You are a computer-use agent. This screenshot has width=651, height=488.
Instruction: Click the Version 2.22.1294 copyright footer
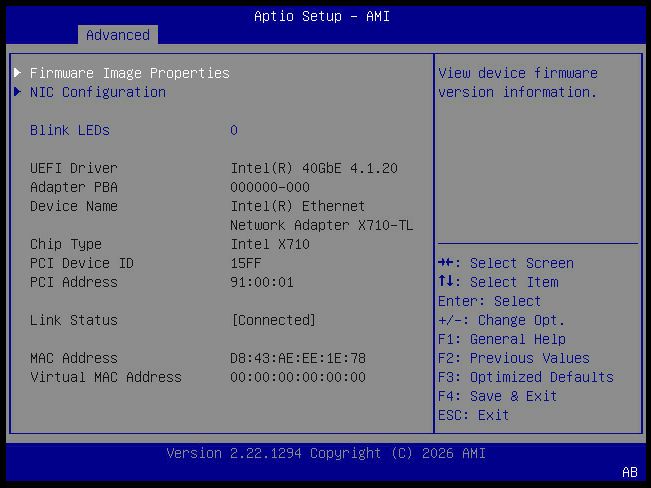(326, 453)
